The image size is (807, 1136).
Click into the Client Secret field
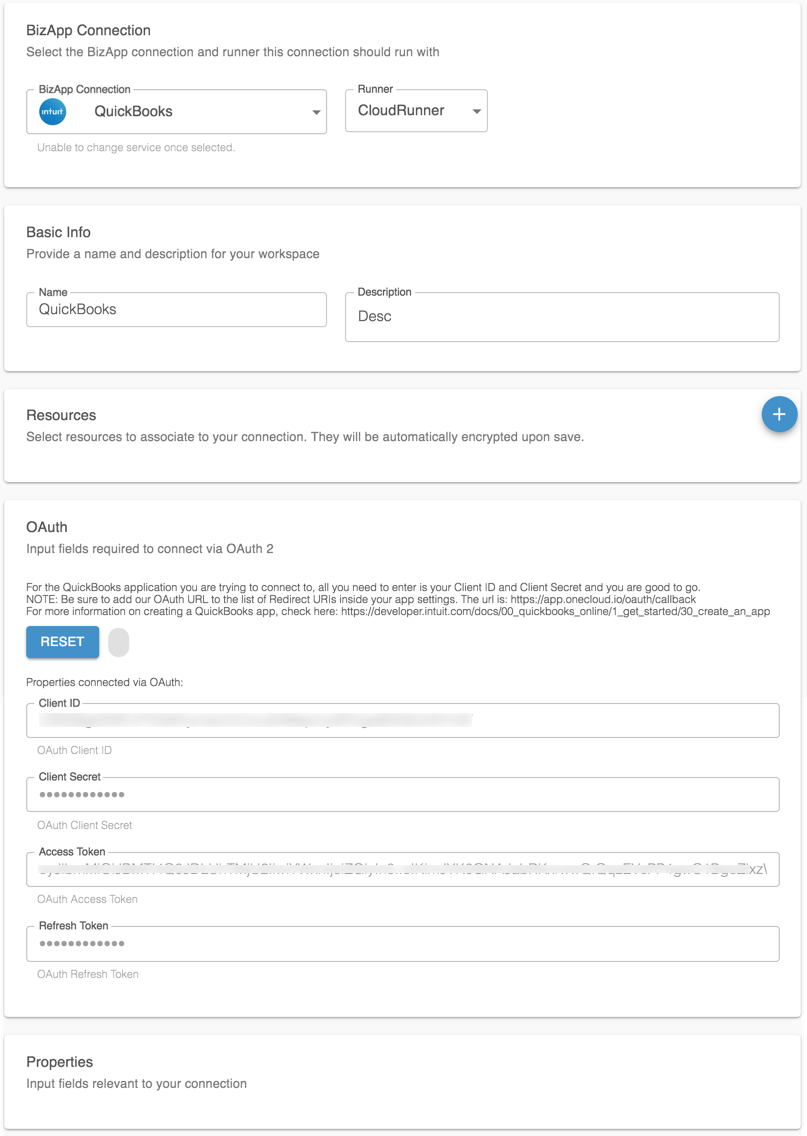click(x=403, y=795)
